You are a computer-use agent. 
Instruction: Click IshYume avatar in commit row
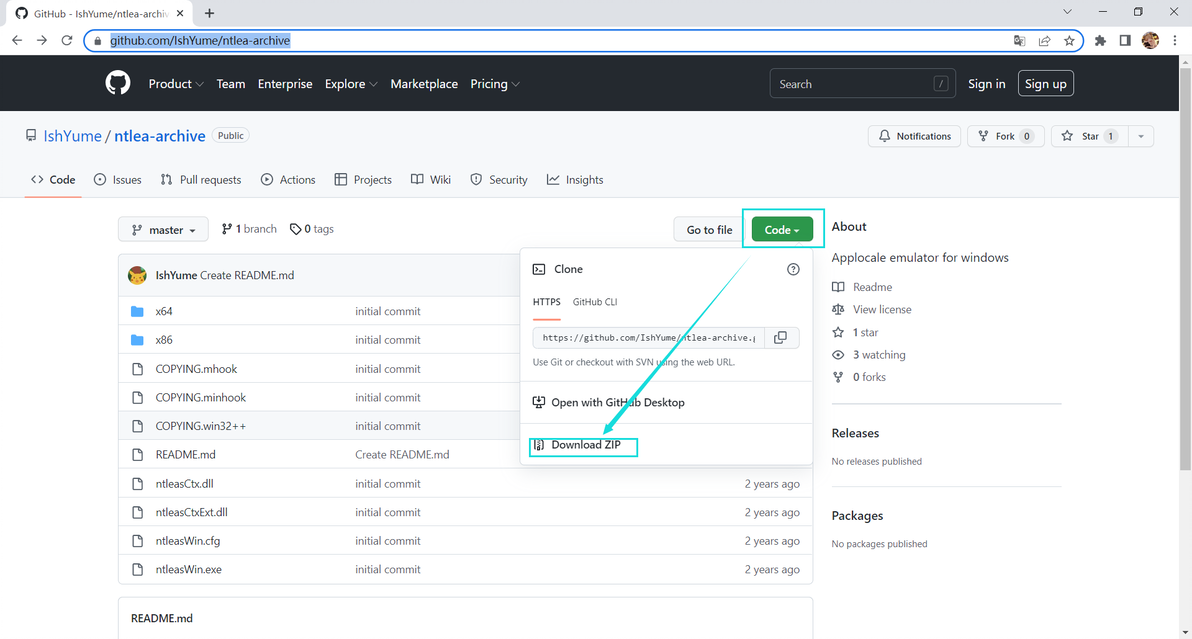pos(138,275)
